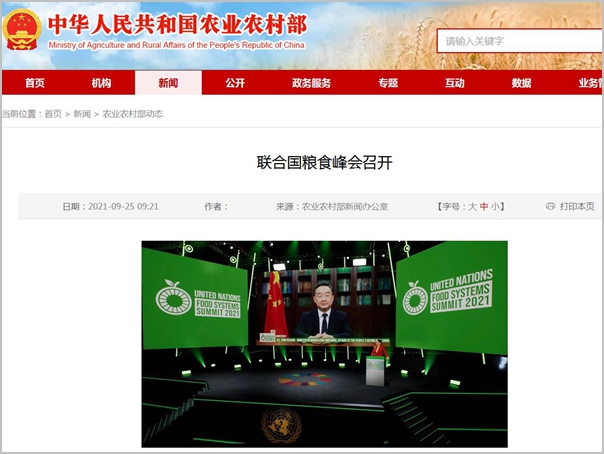Click 农业农村部动态 breadcrumb link
This screenshot has height=454, width=604.
pos(132,114)
